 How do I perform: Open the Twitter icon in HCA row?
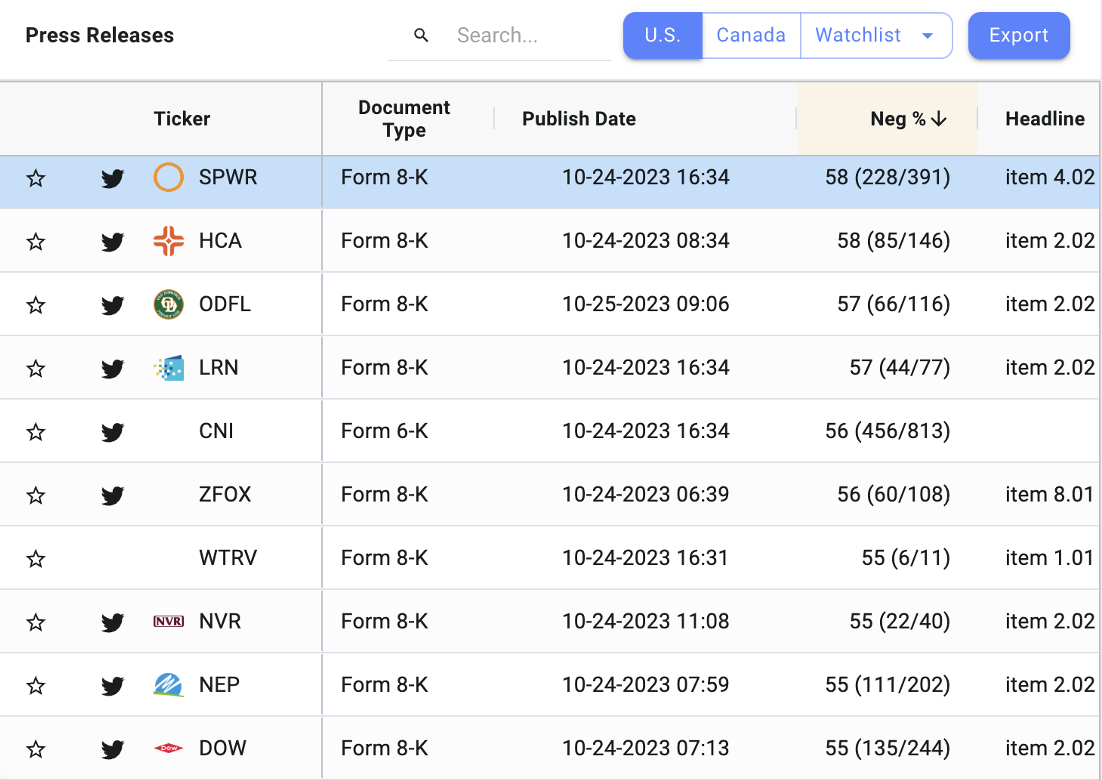click(113, 242)
